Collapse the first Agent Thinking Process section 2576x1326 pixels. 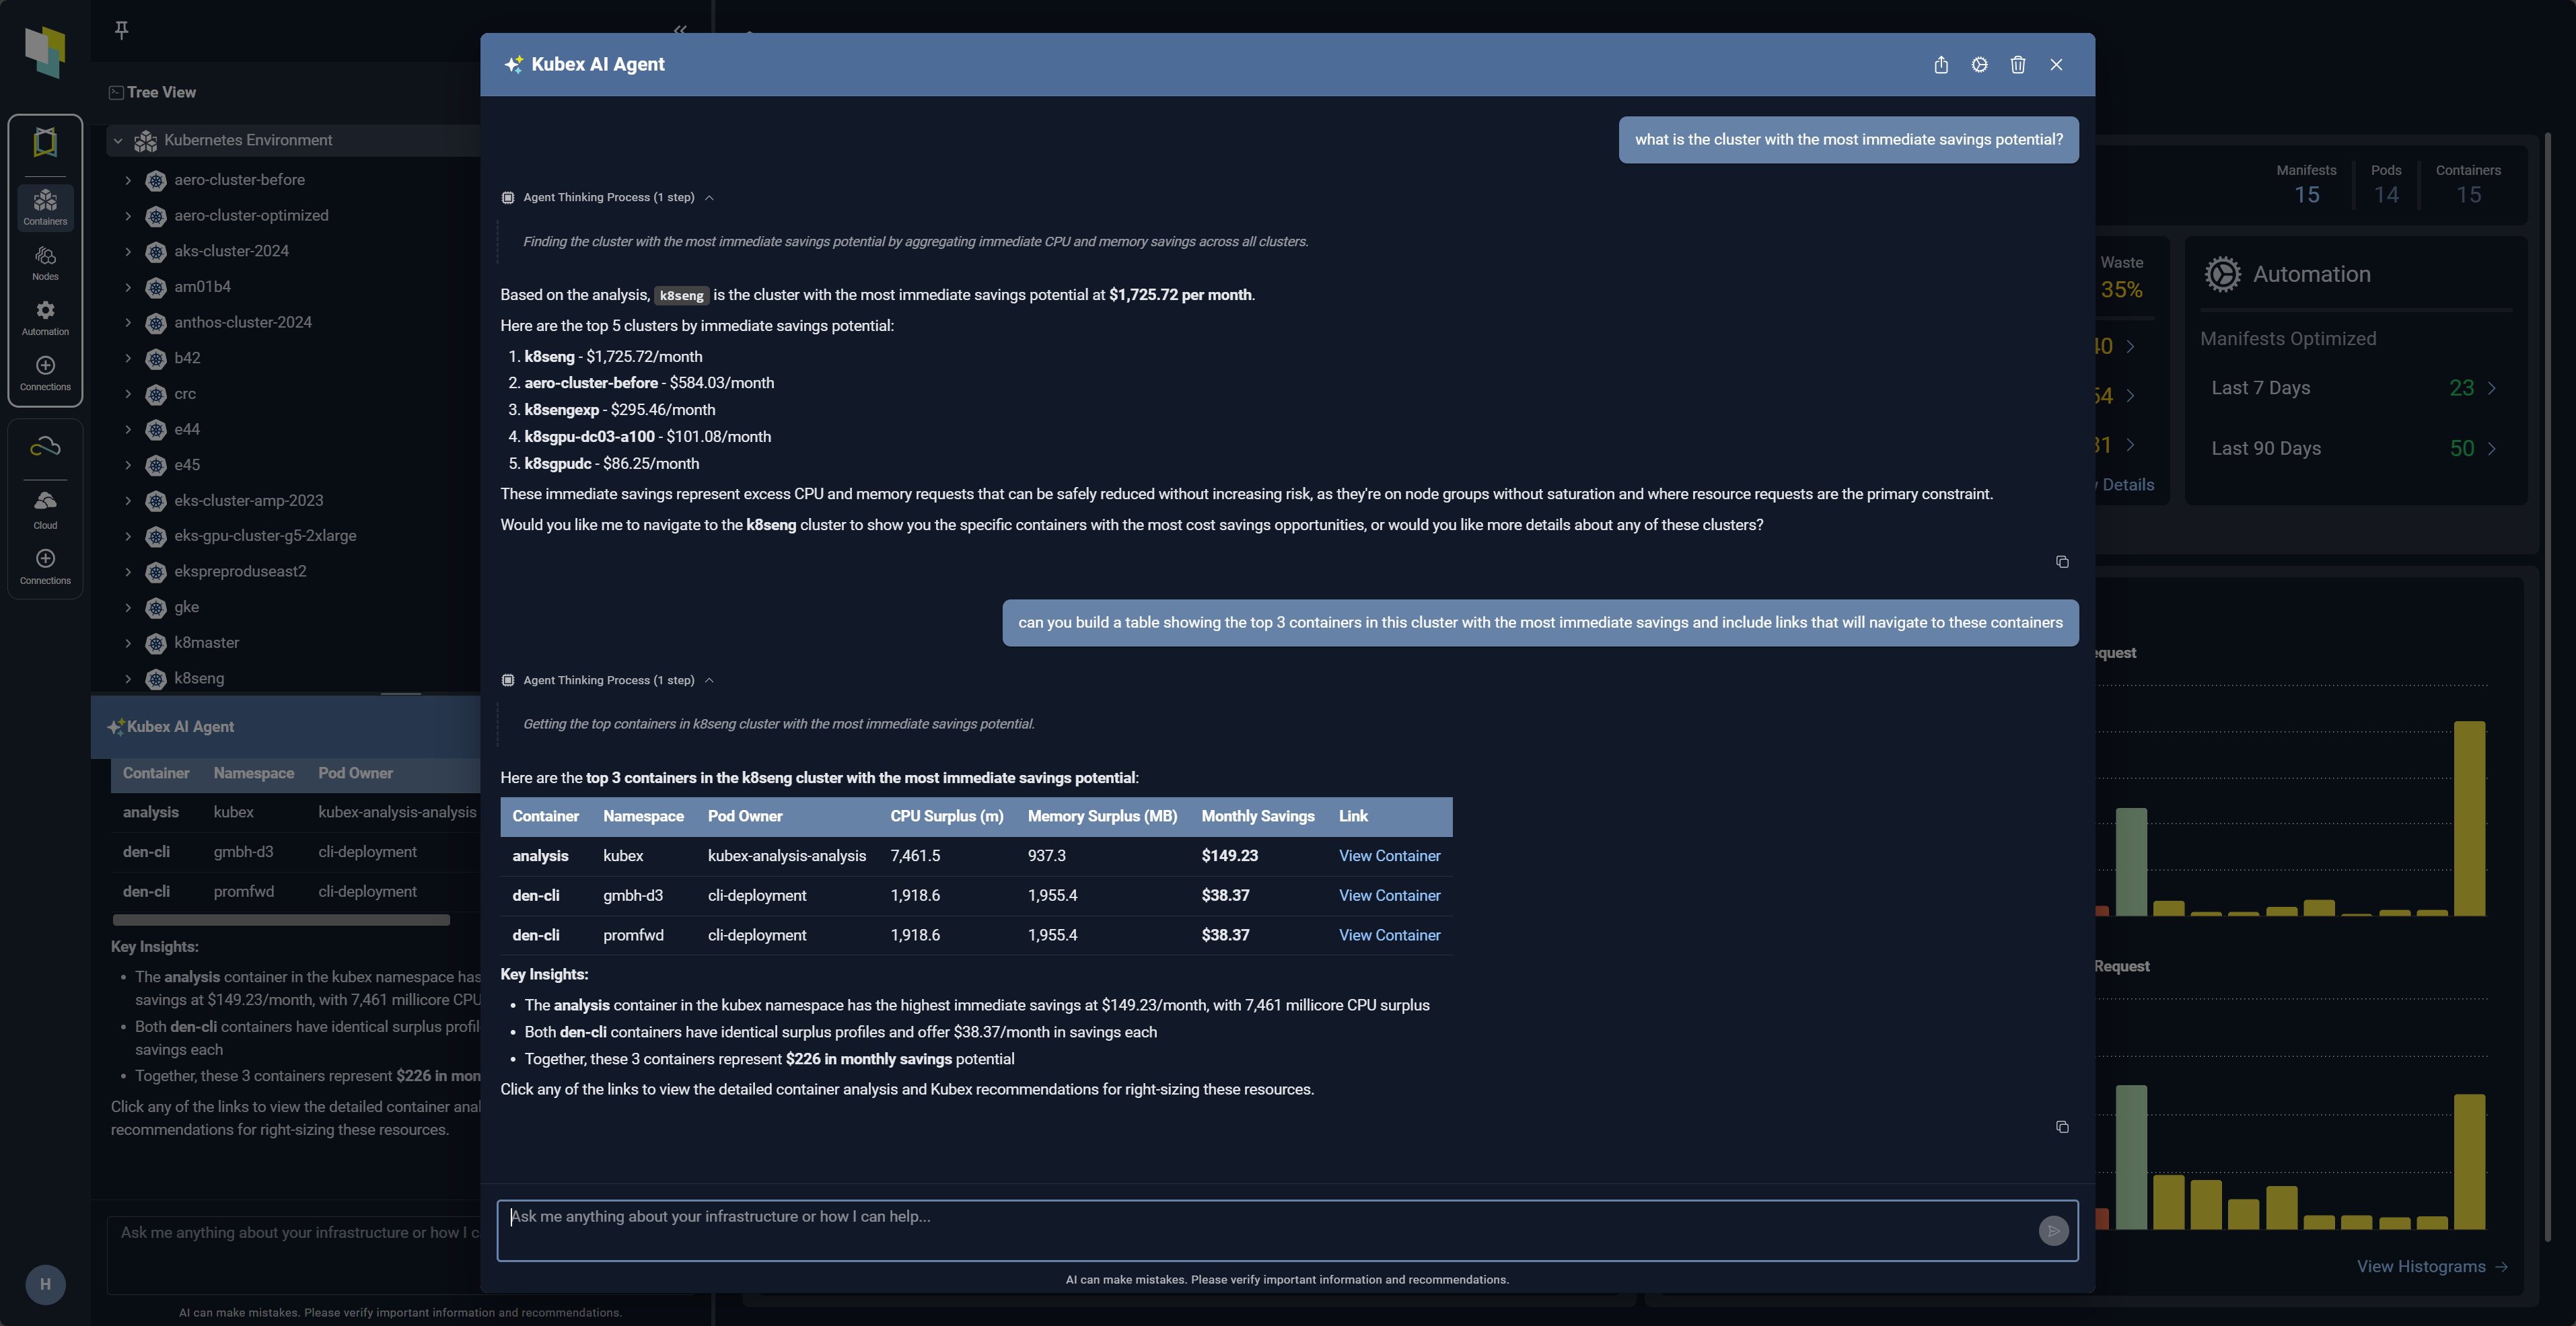tap(709, 198)
